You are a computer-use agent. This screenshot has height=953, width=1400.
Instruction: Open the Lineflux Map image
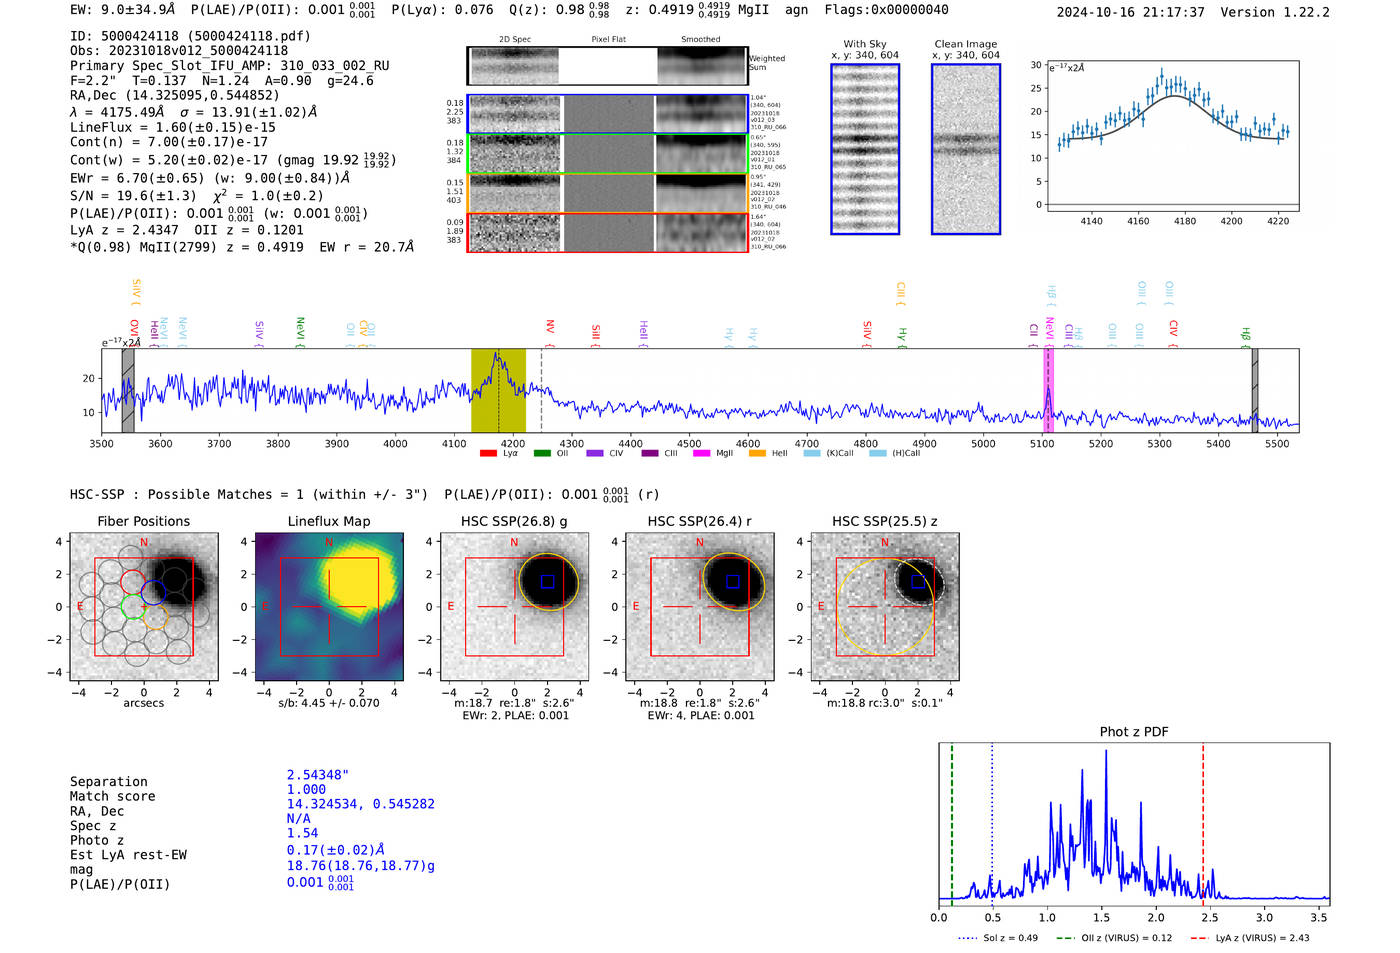pos(329,606)
